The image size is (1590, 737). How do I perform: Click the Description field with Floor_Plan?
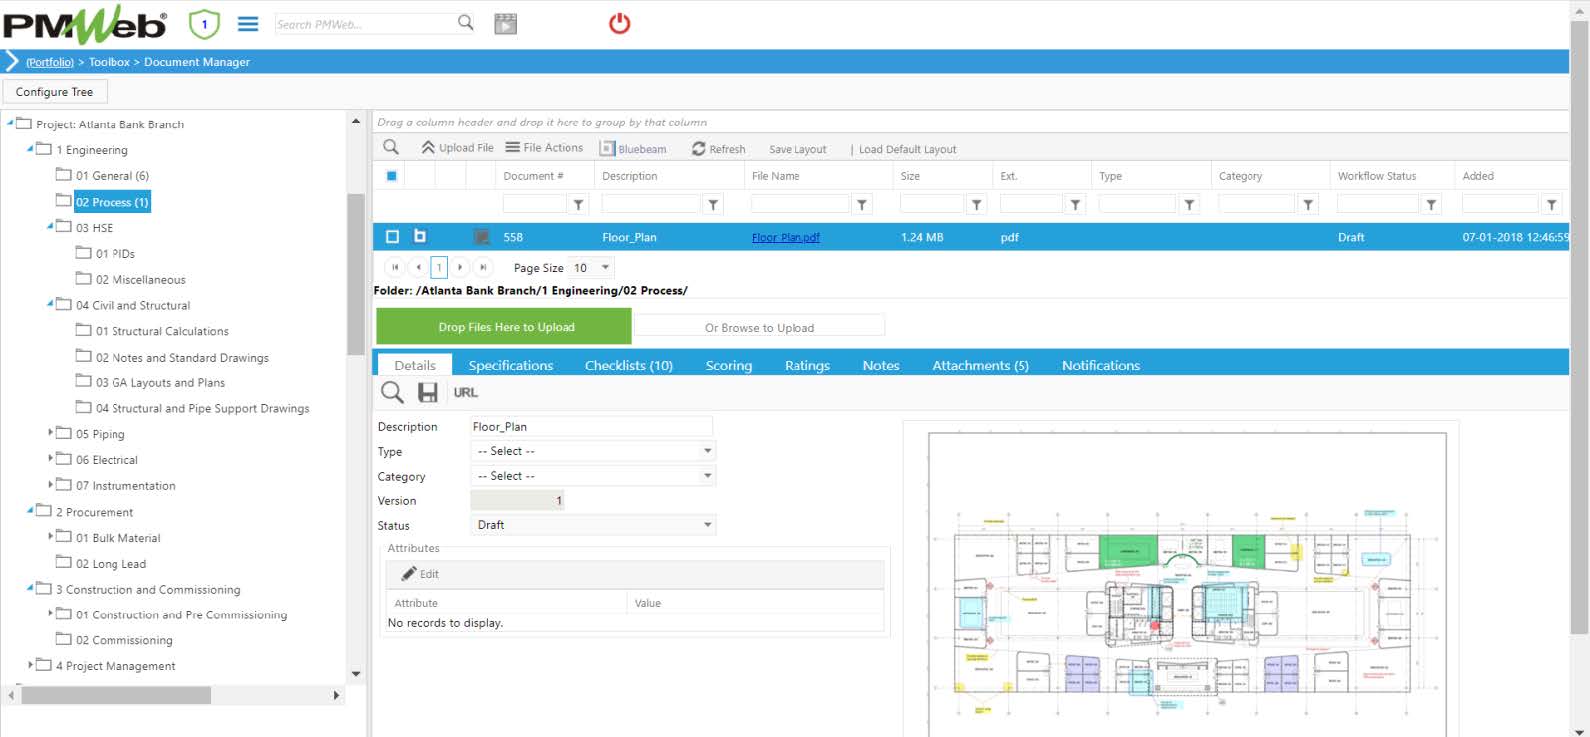[591, 426]
